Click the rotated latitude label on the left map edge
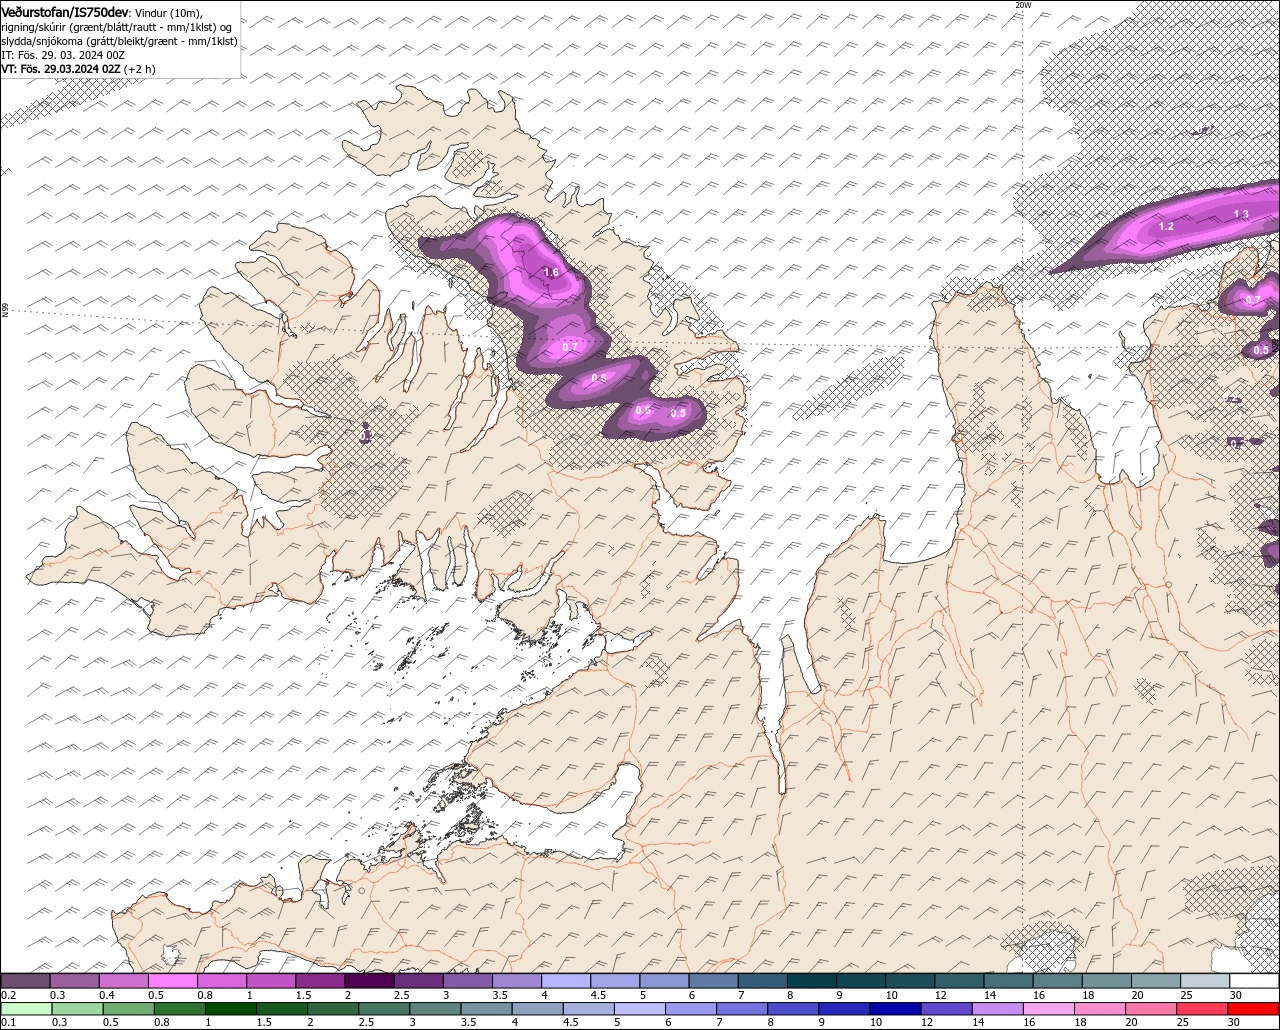Image resolution: width=1280 pixels, height=1030 pixels. click(5, 311)
